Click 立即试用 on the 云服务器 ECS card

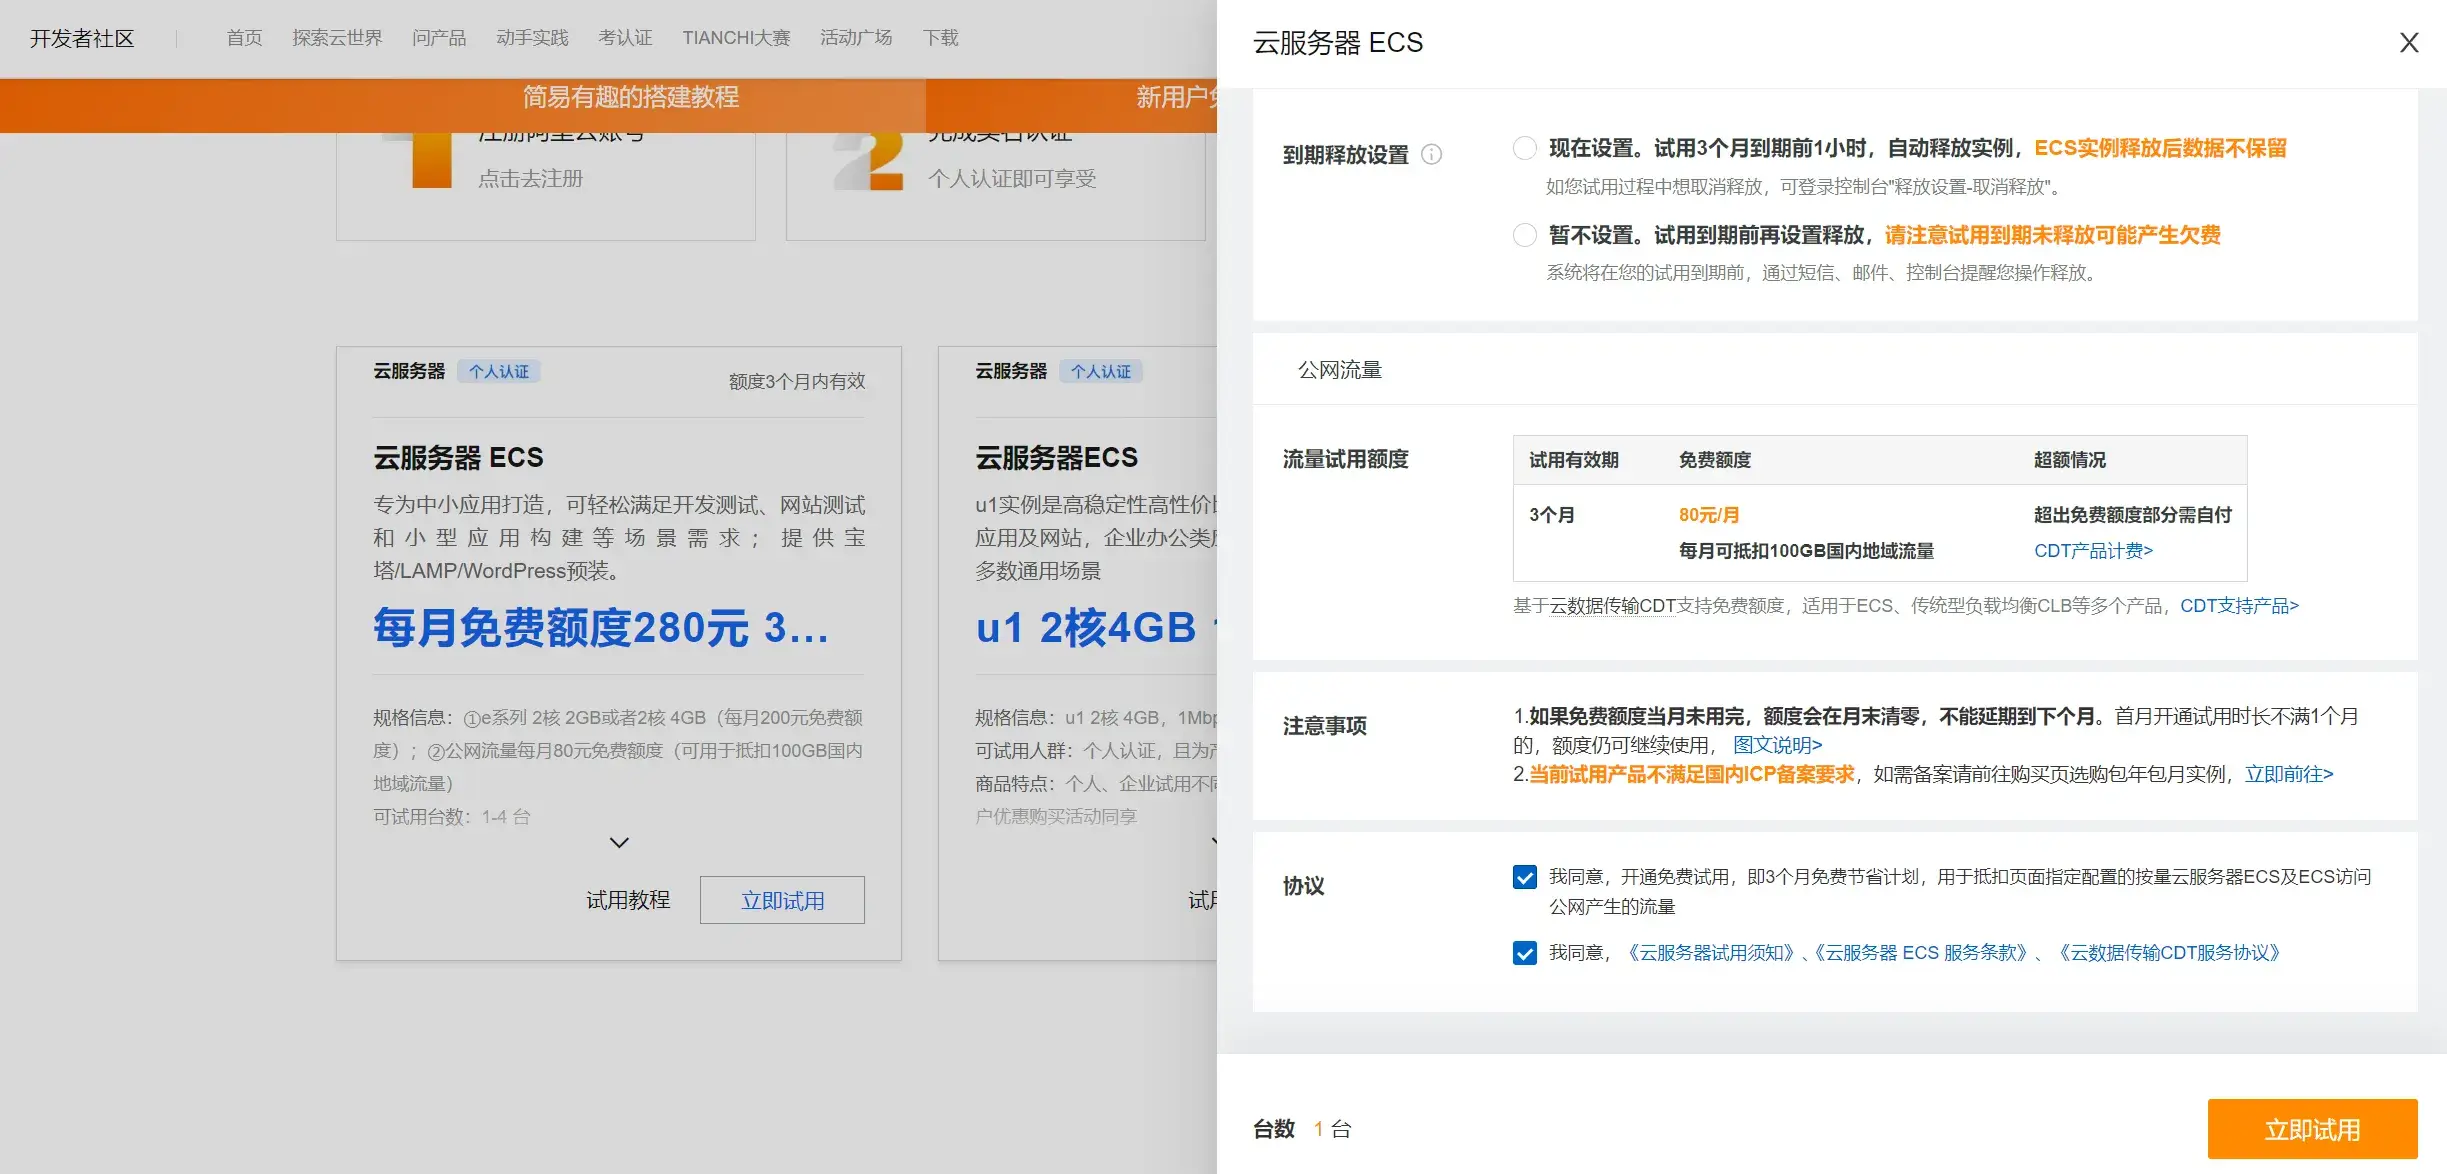pos(782,900)
